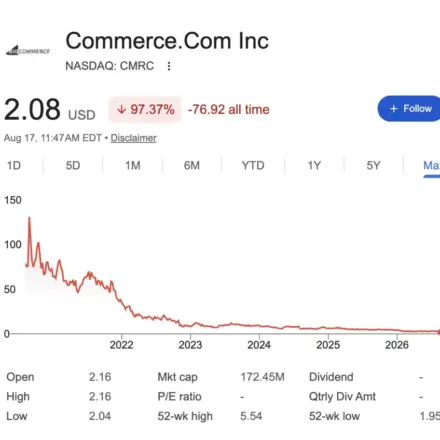Click the red down-arrow percentage badge
The width and height of the screenshot is (440, 440).
(145, 109)
